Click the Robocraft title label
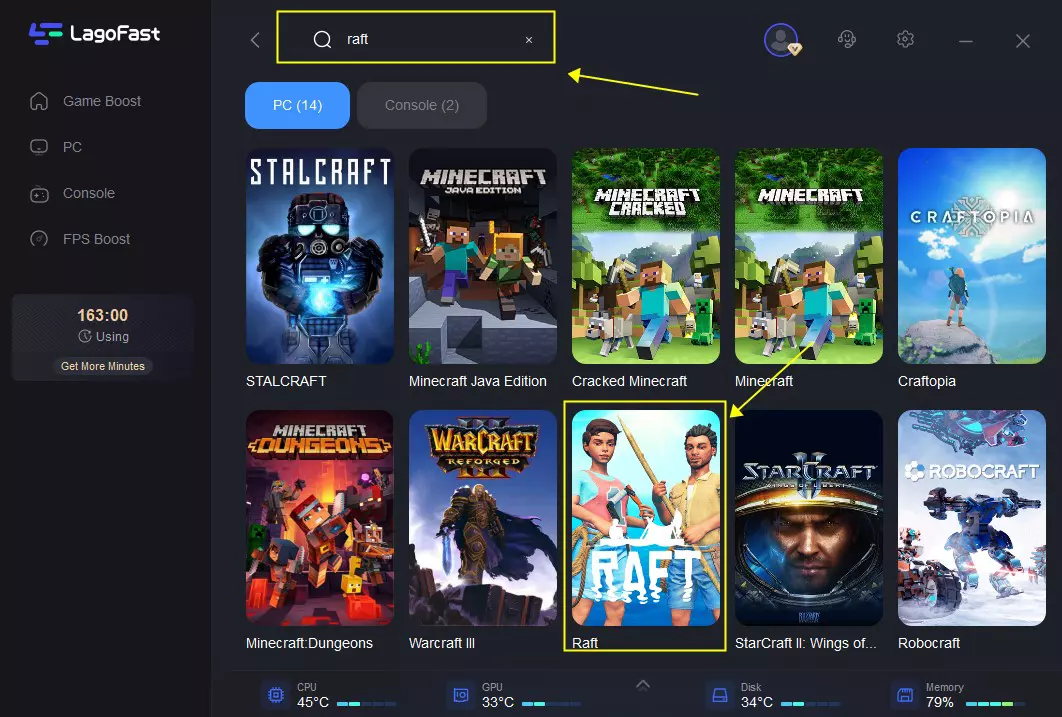Image resolution: width=1062 pixels, height=717 pixels. pyautogui.click(x=929, y=643)
